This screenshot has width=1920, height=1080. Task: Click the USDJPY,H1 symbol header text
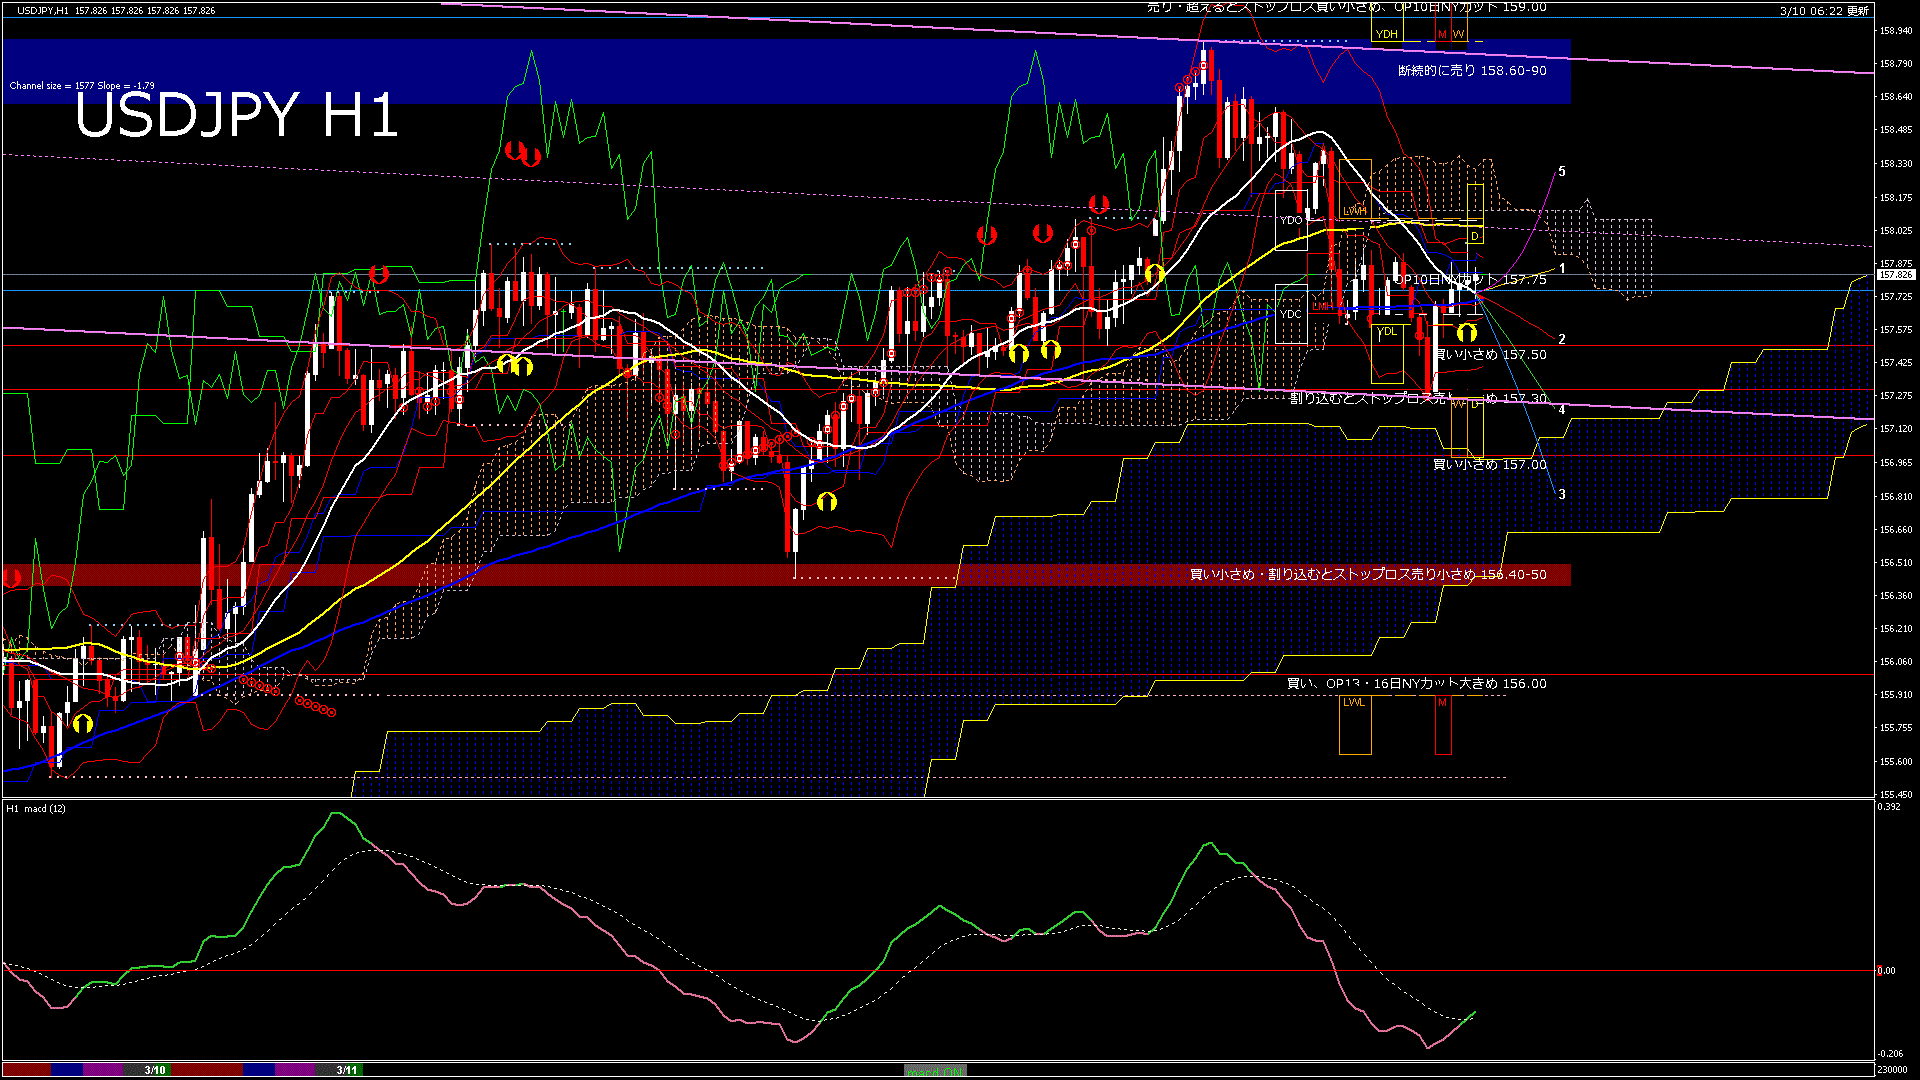point(43,10)
